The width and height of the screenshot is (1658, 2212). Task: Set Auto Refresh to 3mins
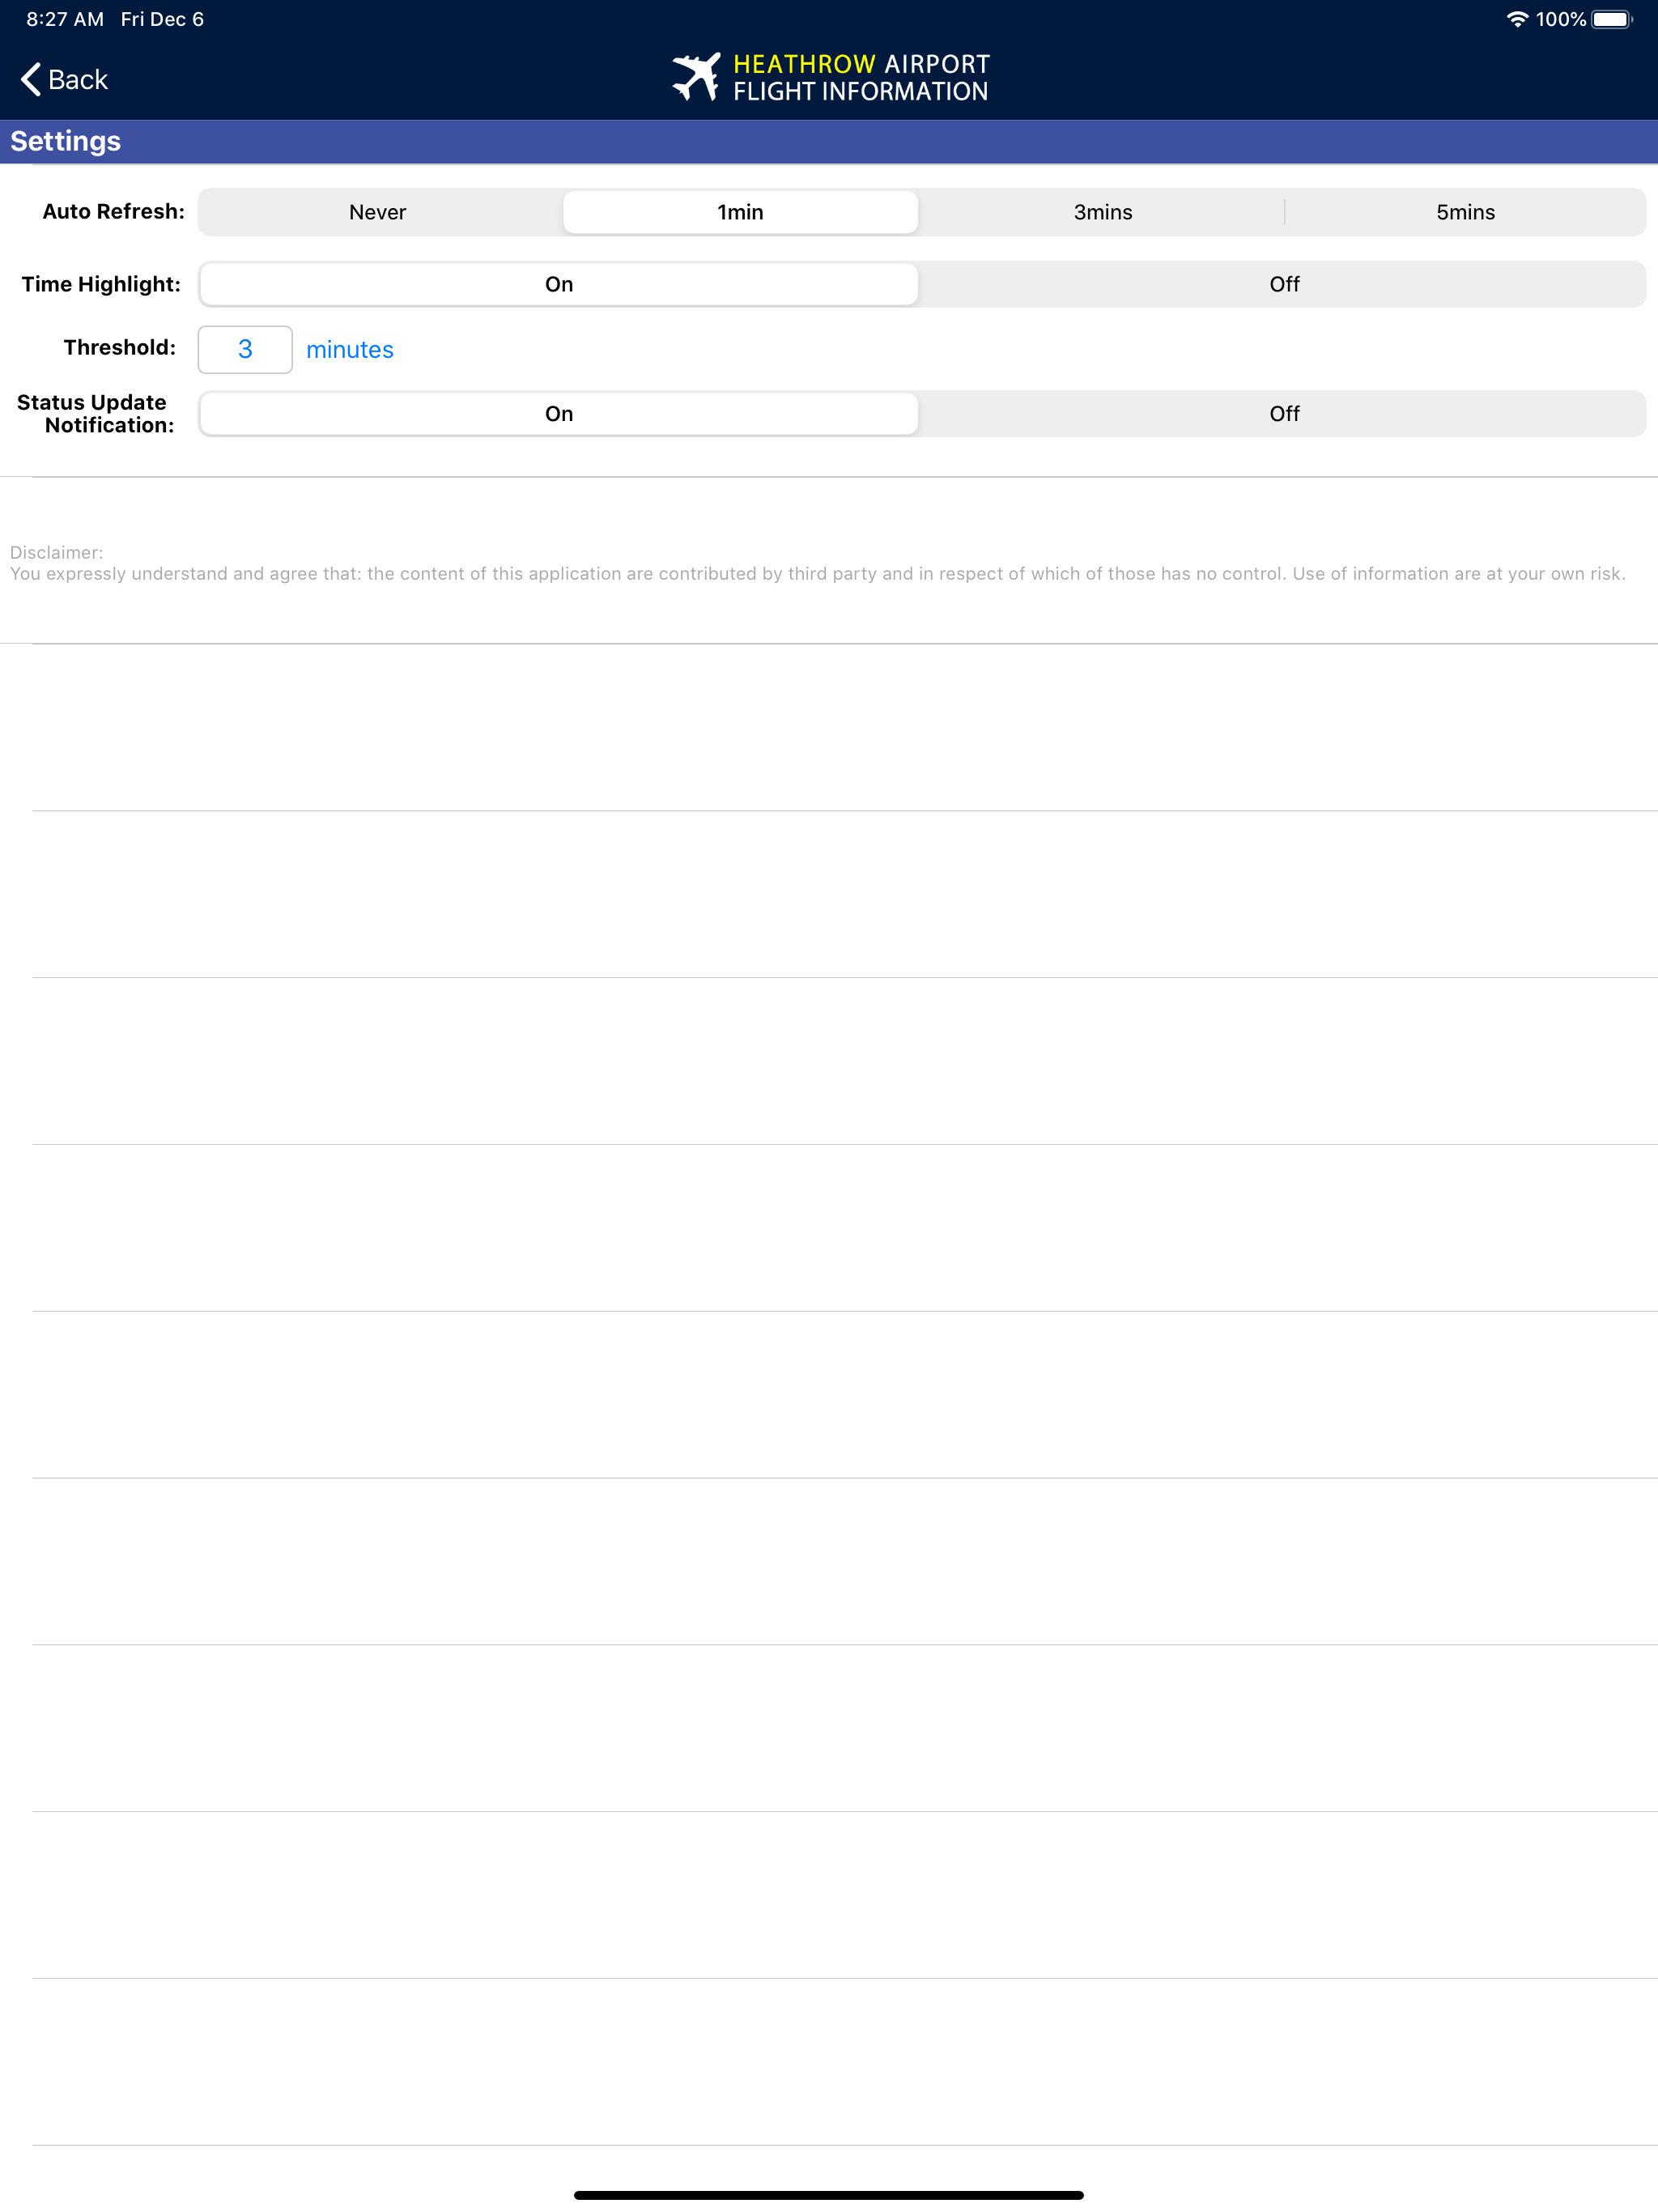(1103, 212)
